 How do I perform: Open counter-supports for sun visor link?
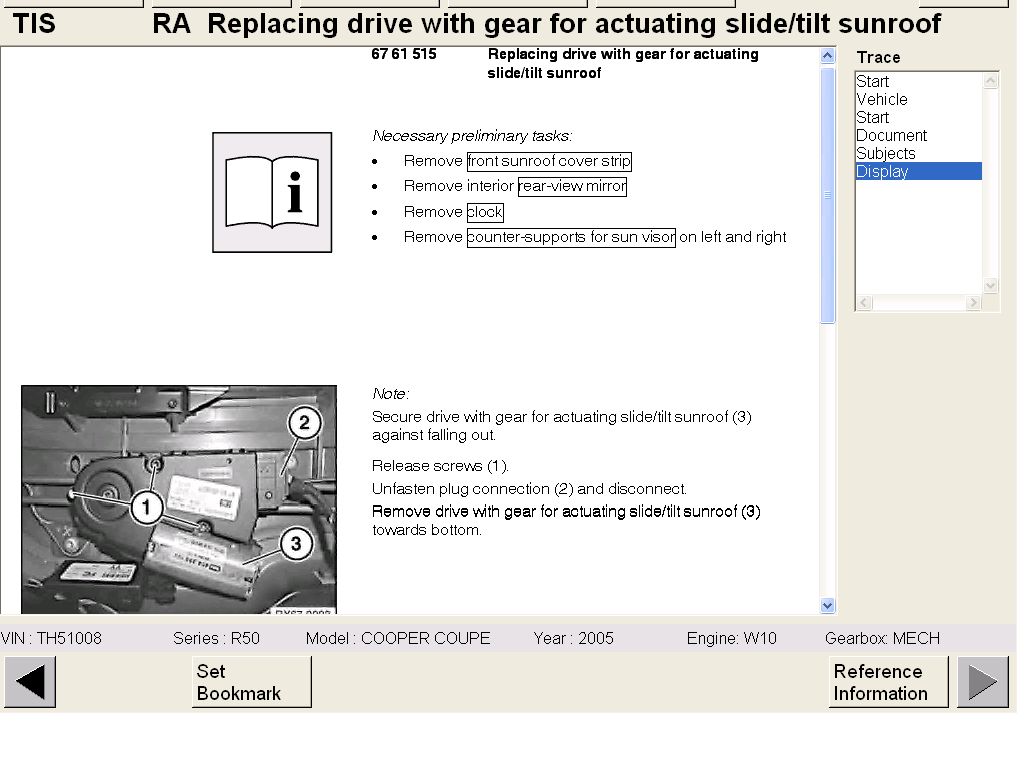571,237
